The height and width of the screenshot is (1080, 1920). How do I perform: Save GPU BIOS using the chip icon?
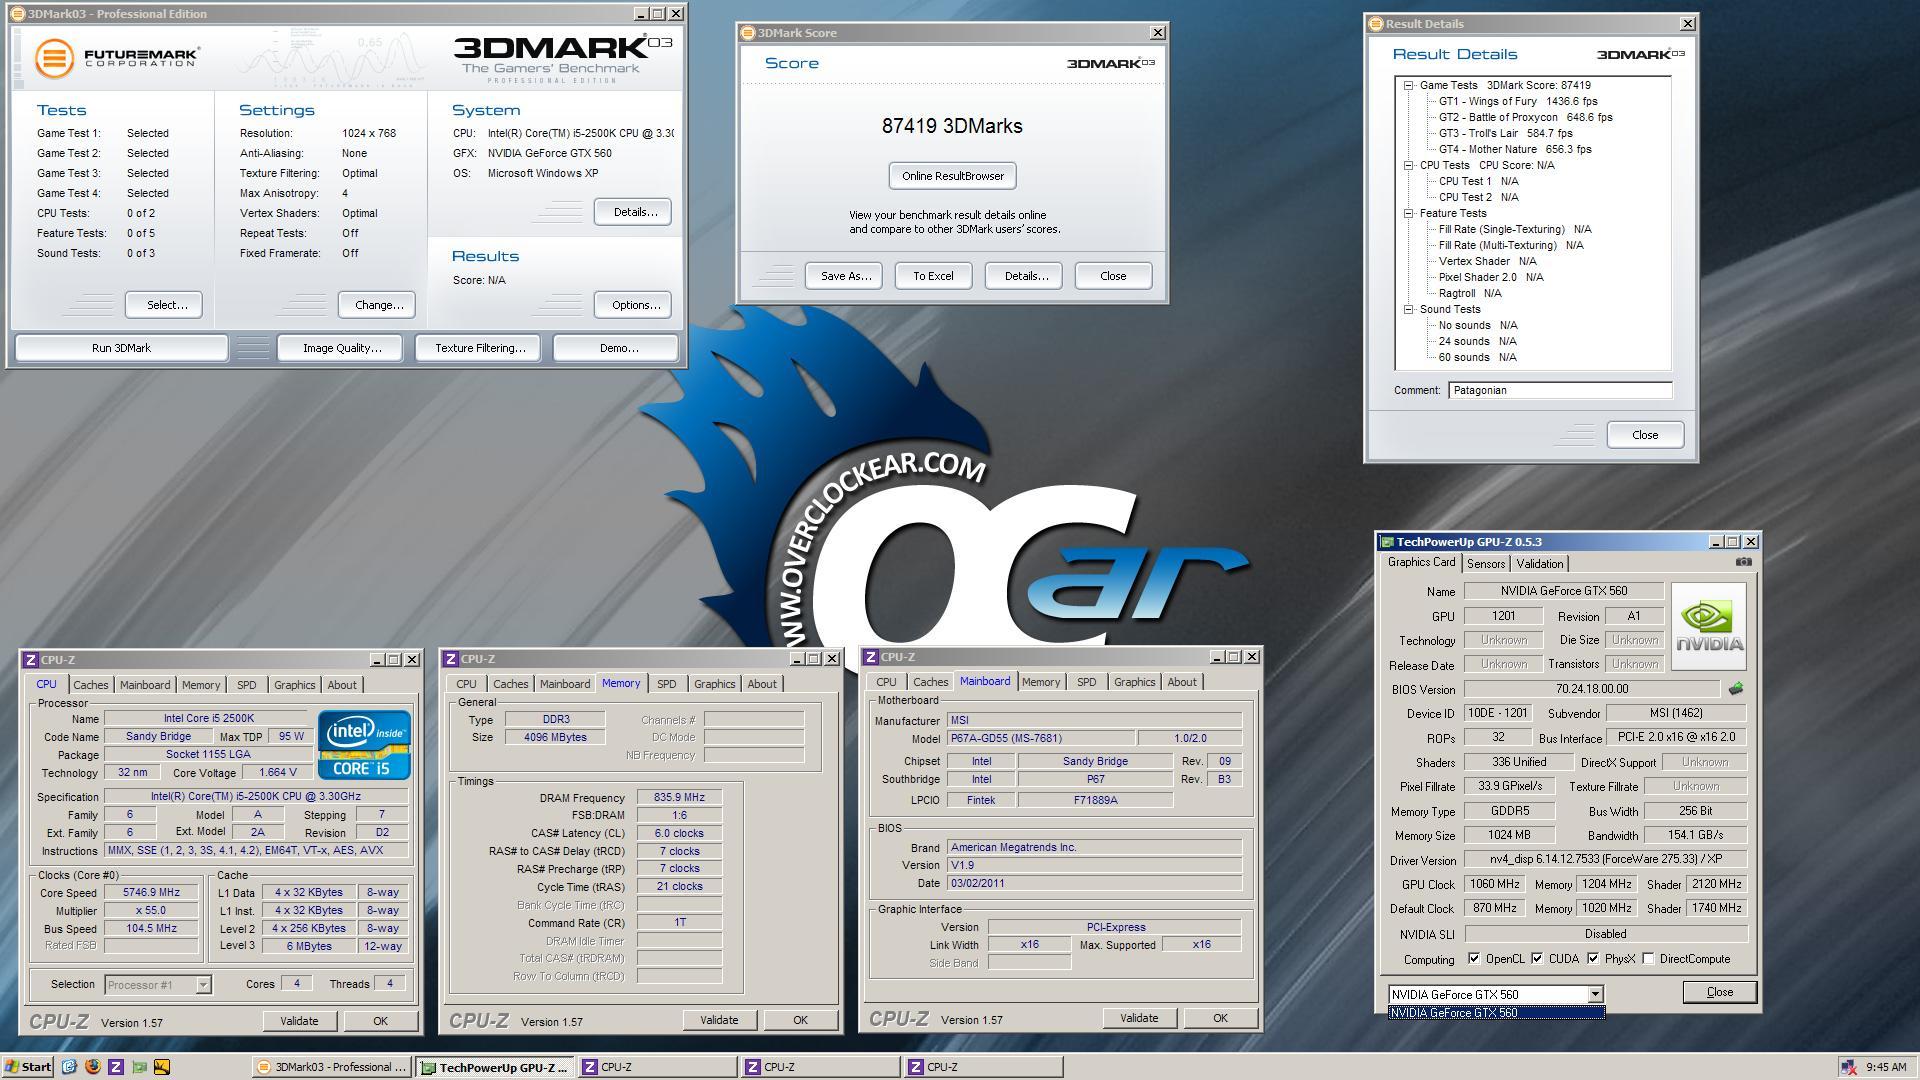1736,688
